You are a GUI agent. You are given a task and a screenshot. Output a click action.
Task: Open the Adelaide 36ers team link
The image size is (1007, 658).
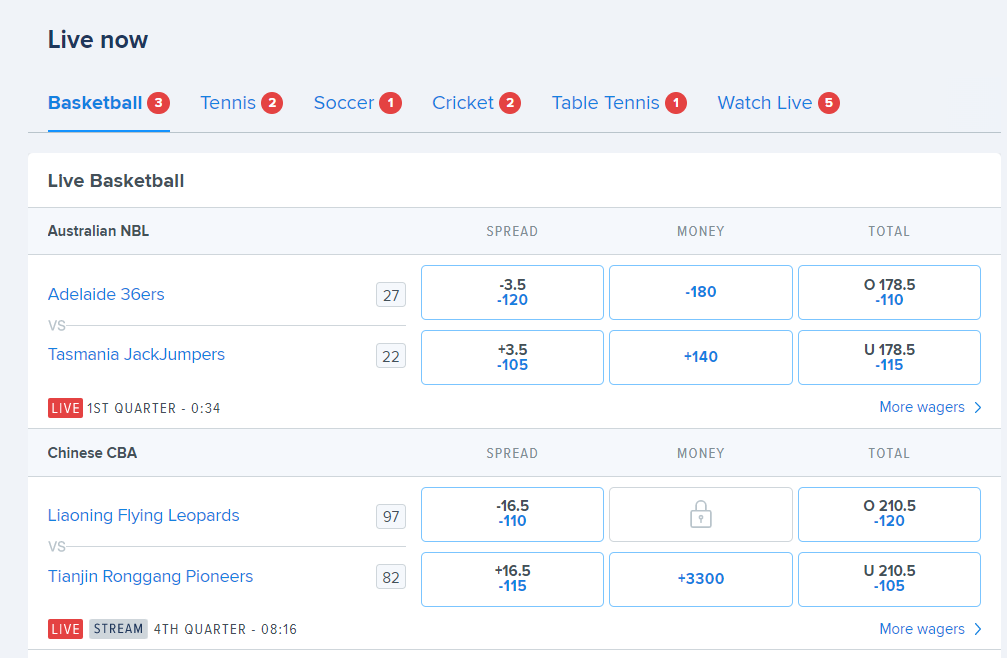[106, 295]
